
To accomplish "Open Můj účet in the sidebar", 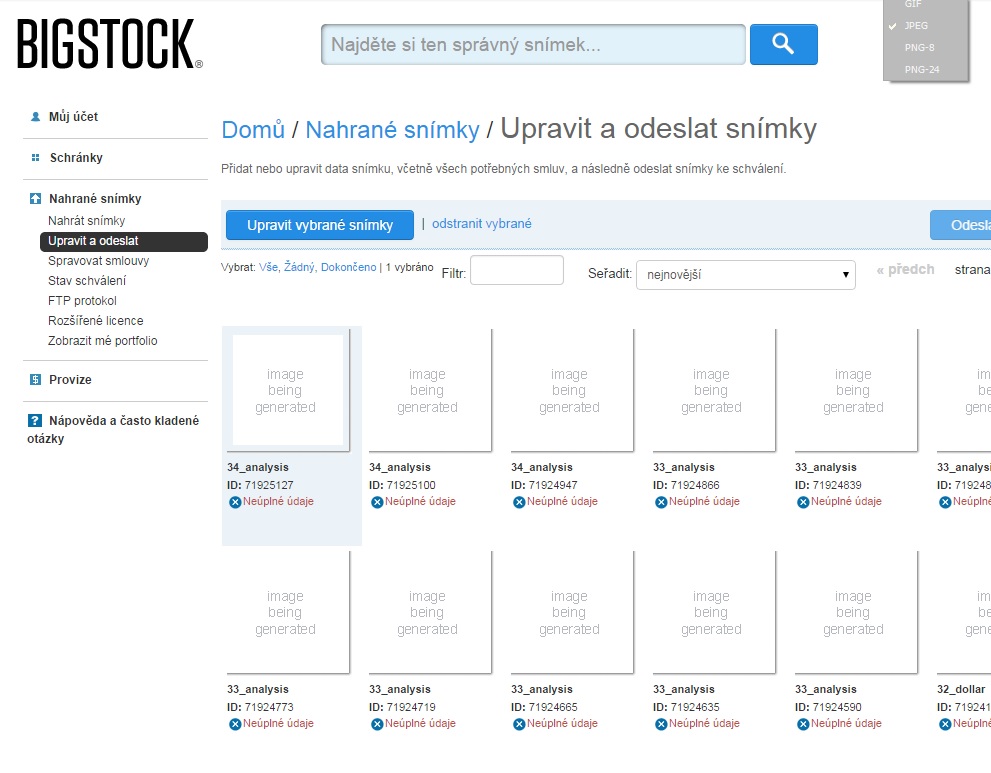I will (x=73, y=116).
